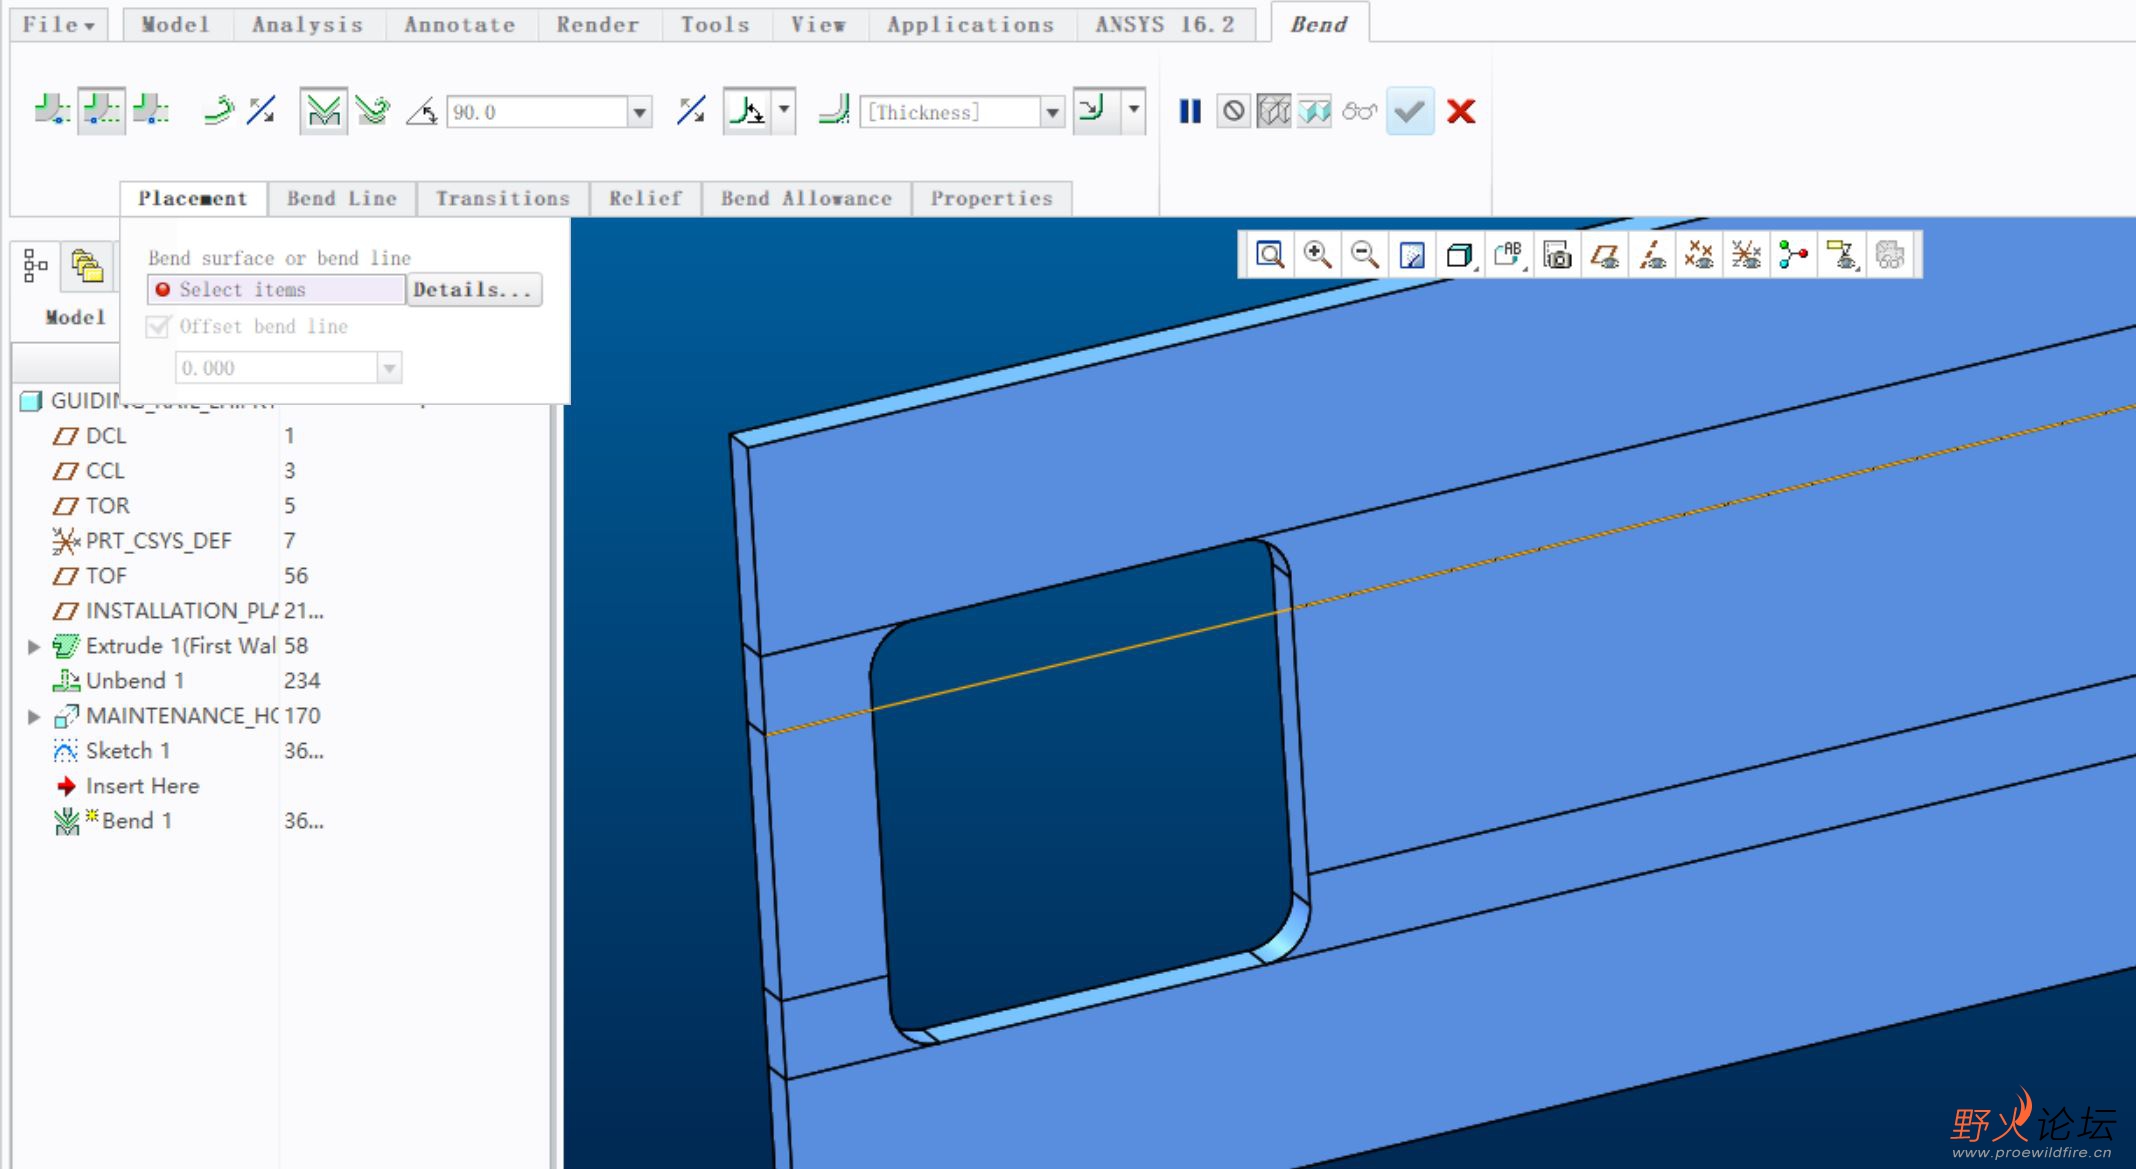Image resolution: width=2136 pixels, height=1169 pixels.
Task: Cancel the bend with the red X
Action: [x=1461, y=111]
